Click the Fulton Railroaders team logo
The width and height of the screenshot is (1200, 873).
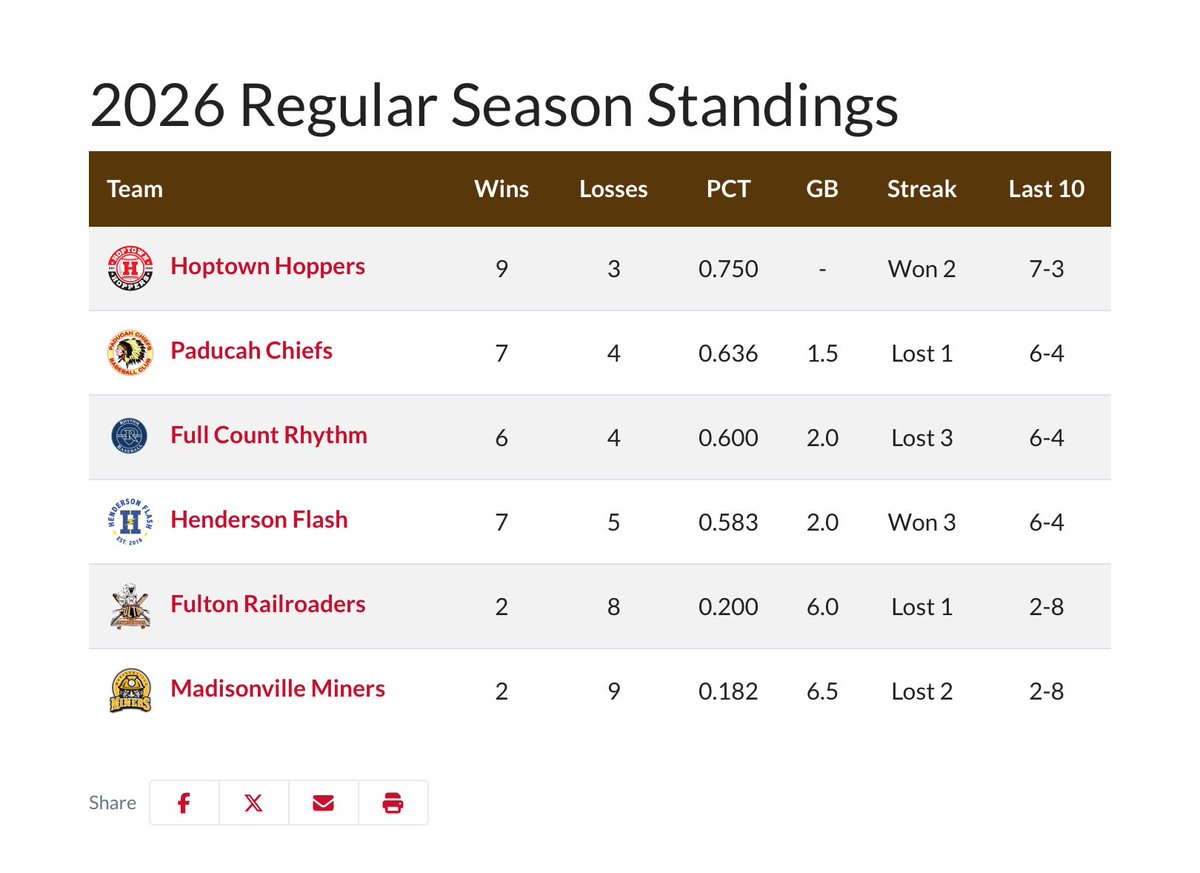[130, 606]
